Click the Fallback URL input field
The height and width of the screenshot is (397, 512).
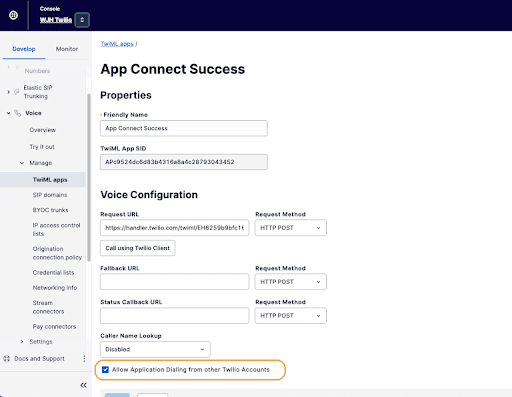click(174, 282)
